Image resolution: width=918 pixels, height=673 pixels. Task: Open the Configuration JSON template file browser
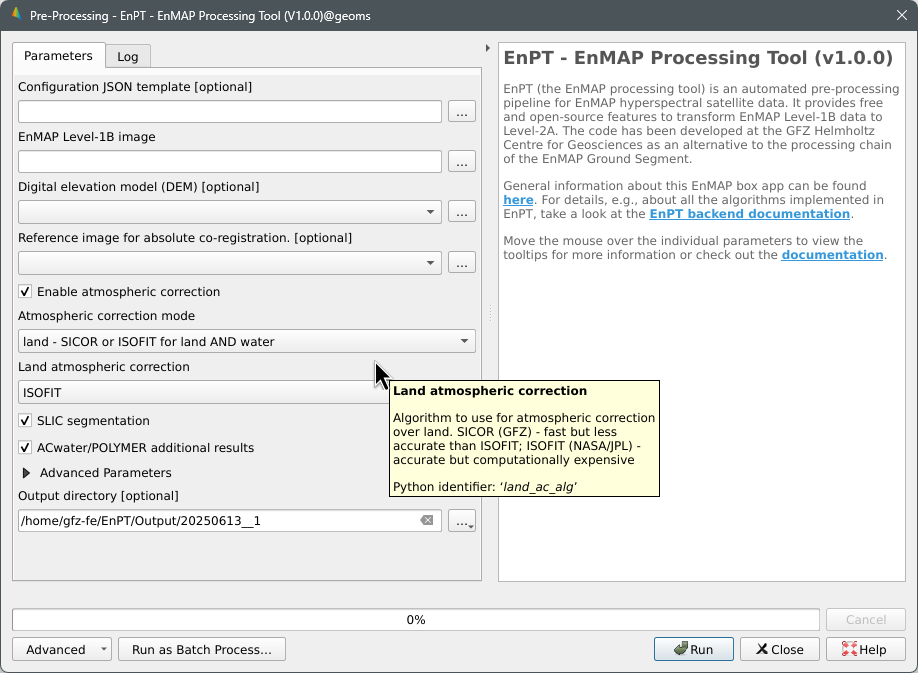(461, 111)
